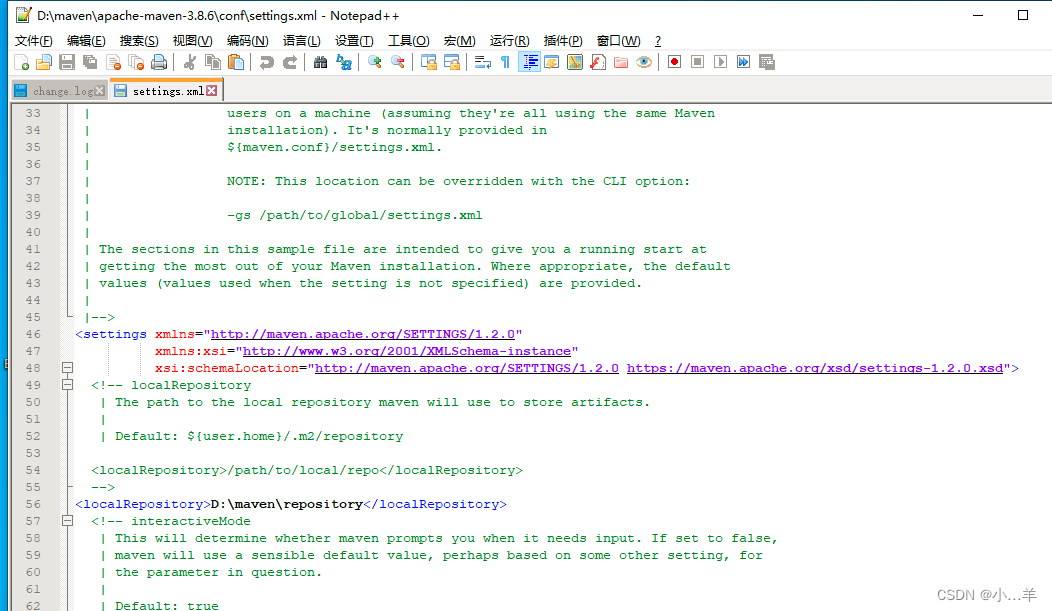Click the Stop Recording macro icon
This screenshot has height=611, width=1052.
click(x=698, y=62)
